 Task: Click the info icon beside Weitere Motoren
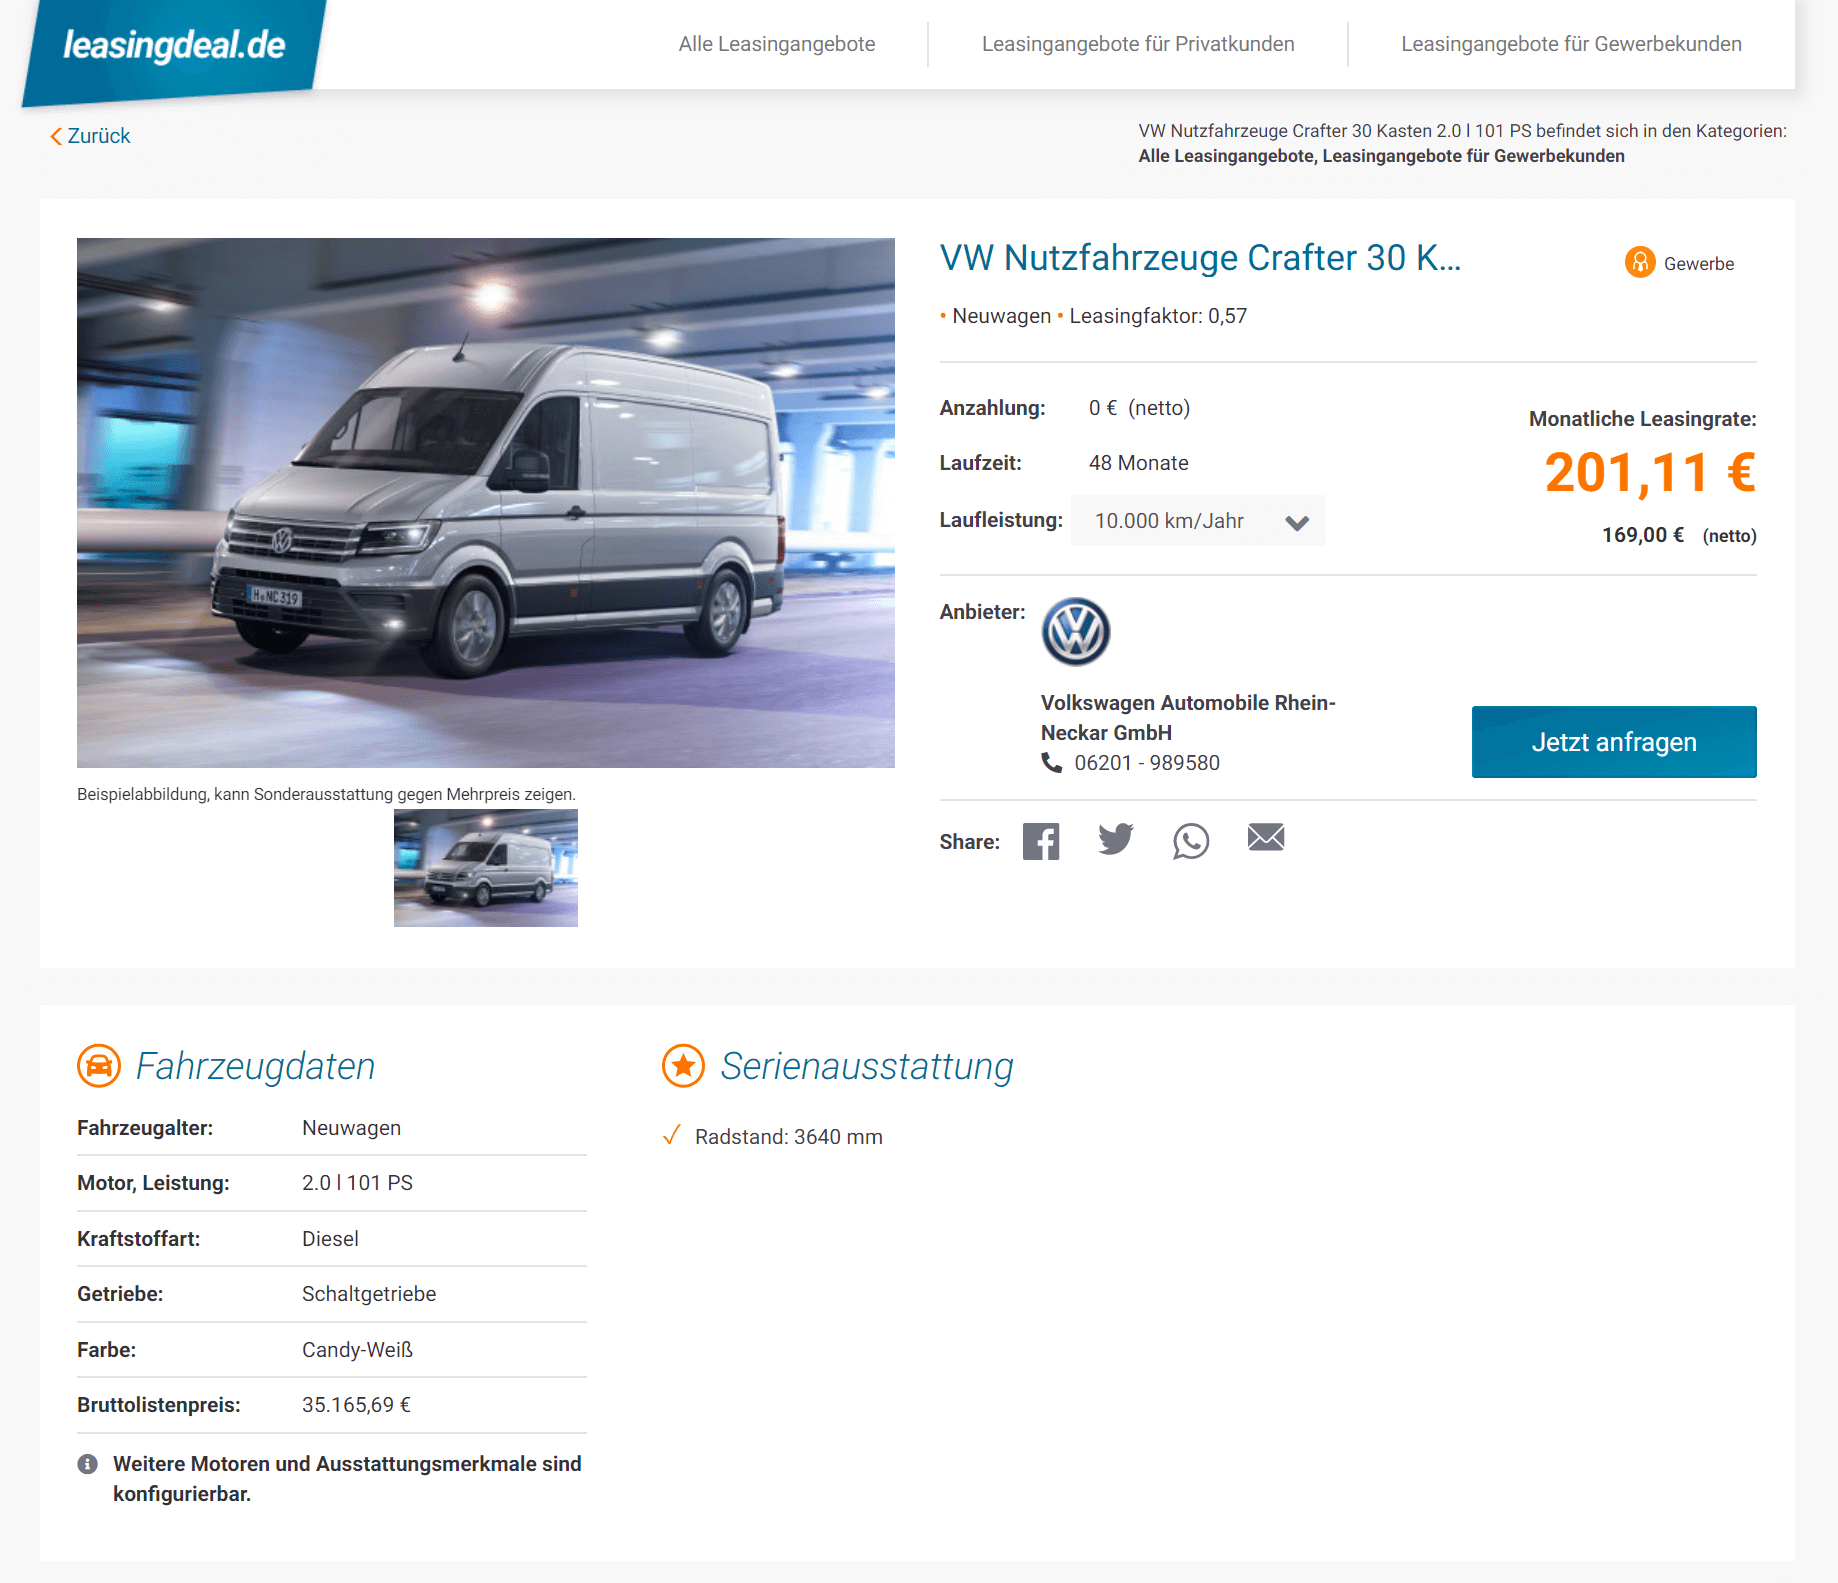pyautogui.click(x=88, y=1464)
